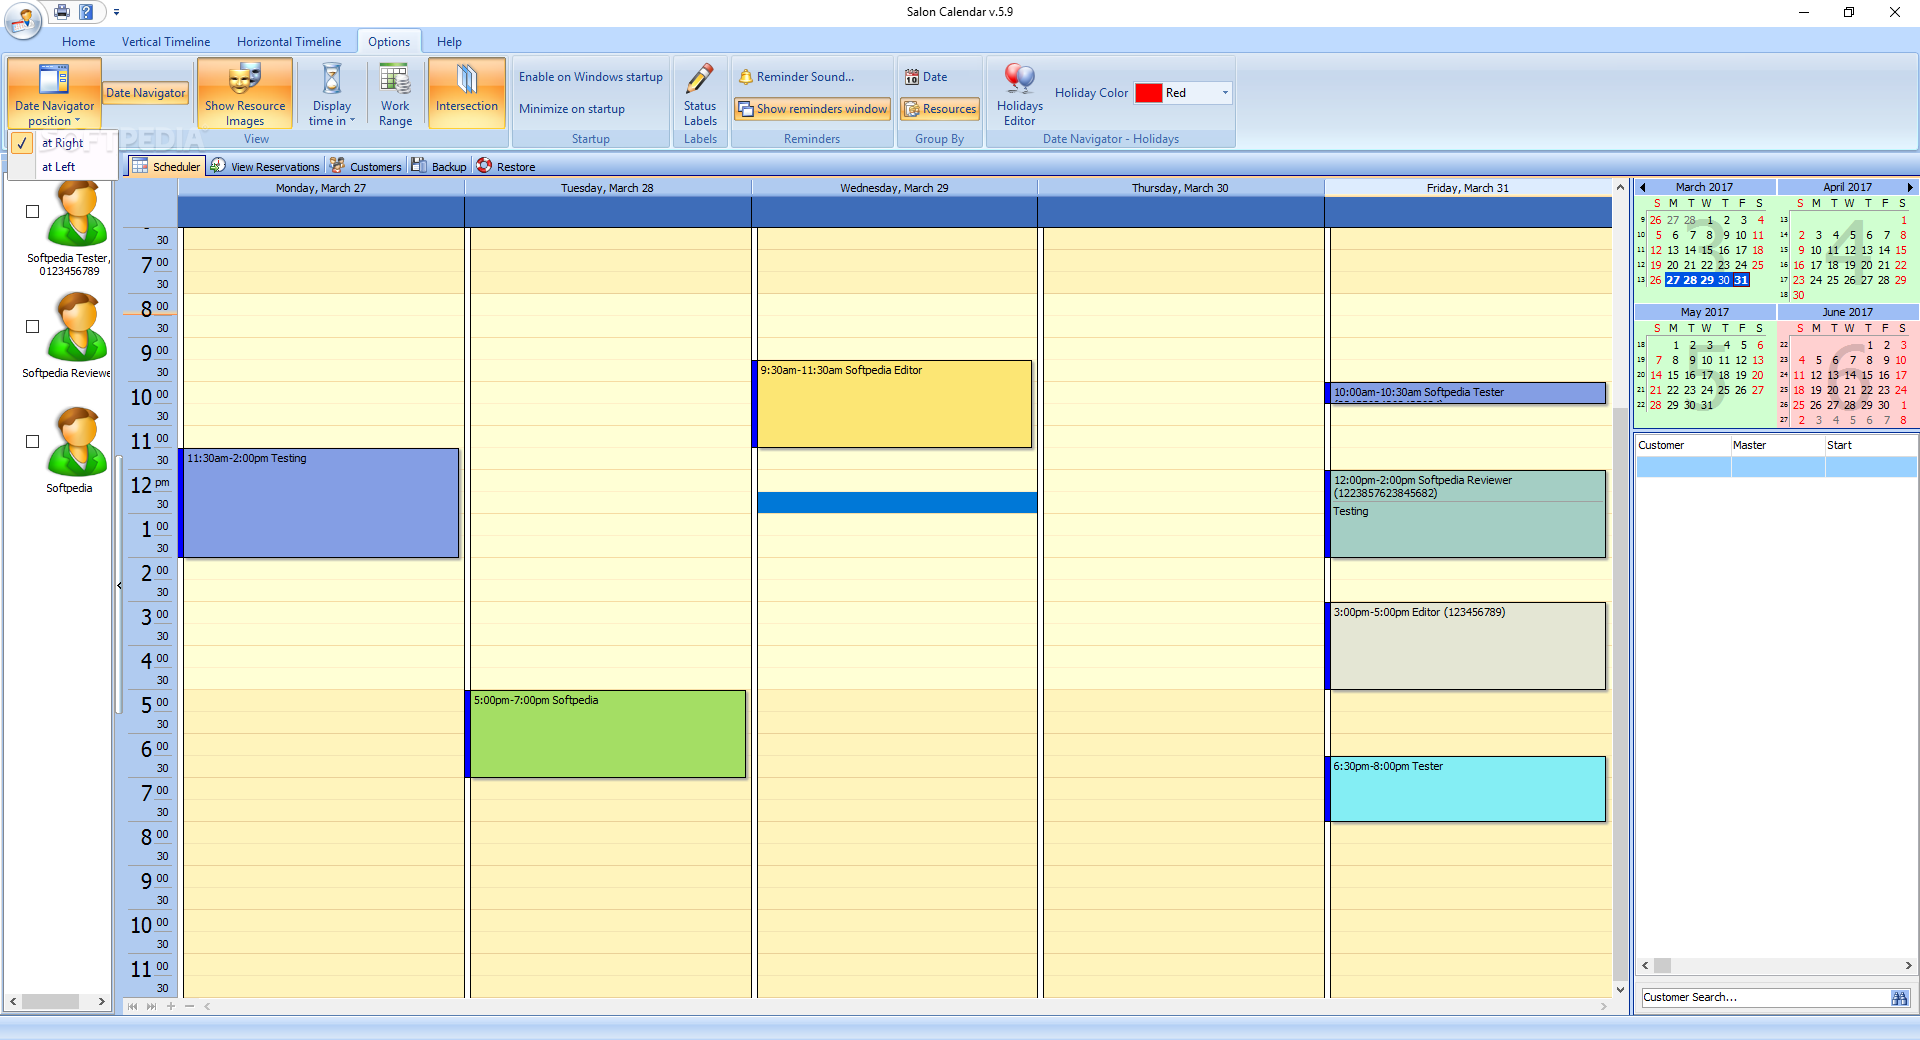Toggle checkbox next to Softpedia resource

[32, 442]
